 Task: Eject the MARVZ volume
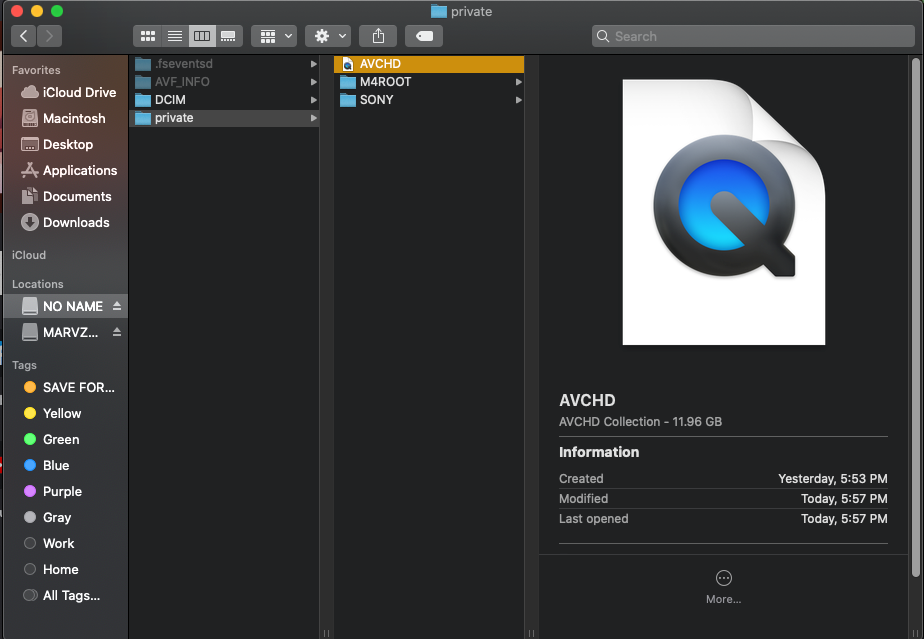[117, 332]
